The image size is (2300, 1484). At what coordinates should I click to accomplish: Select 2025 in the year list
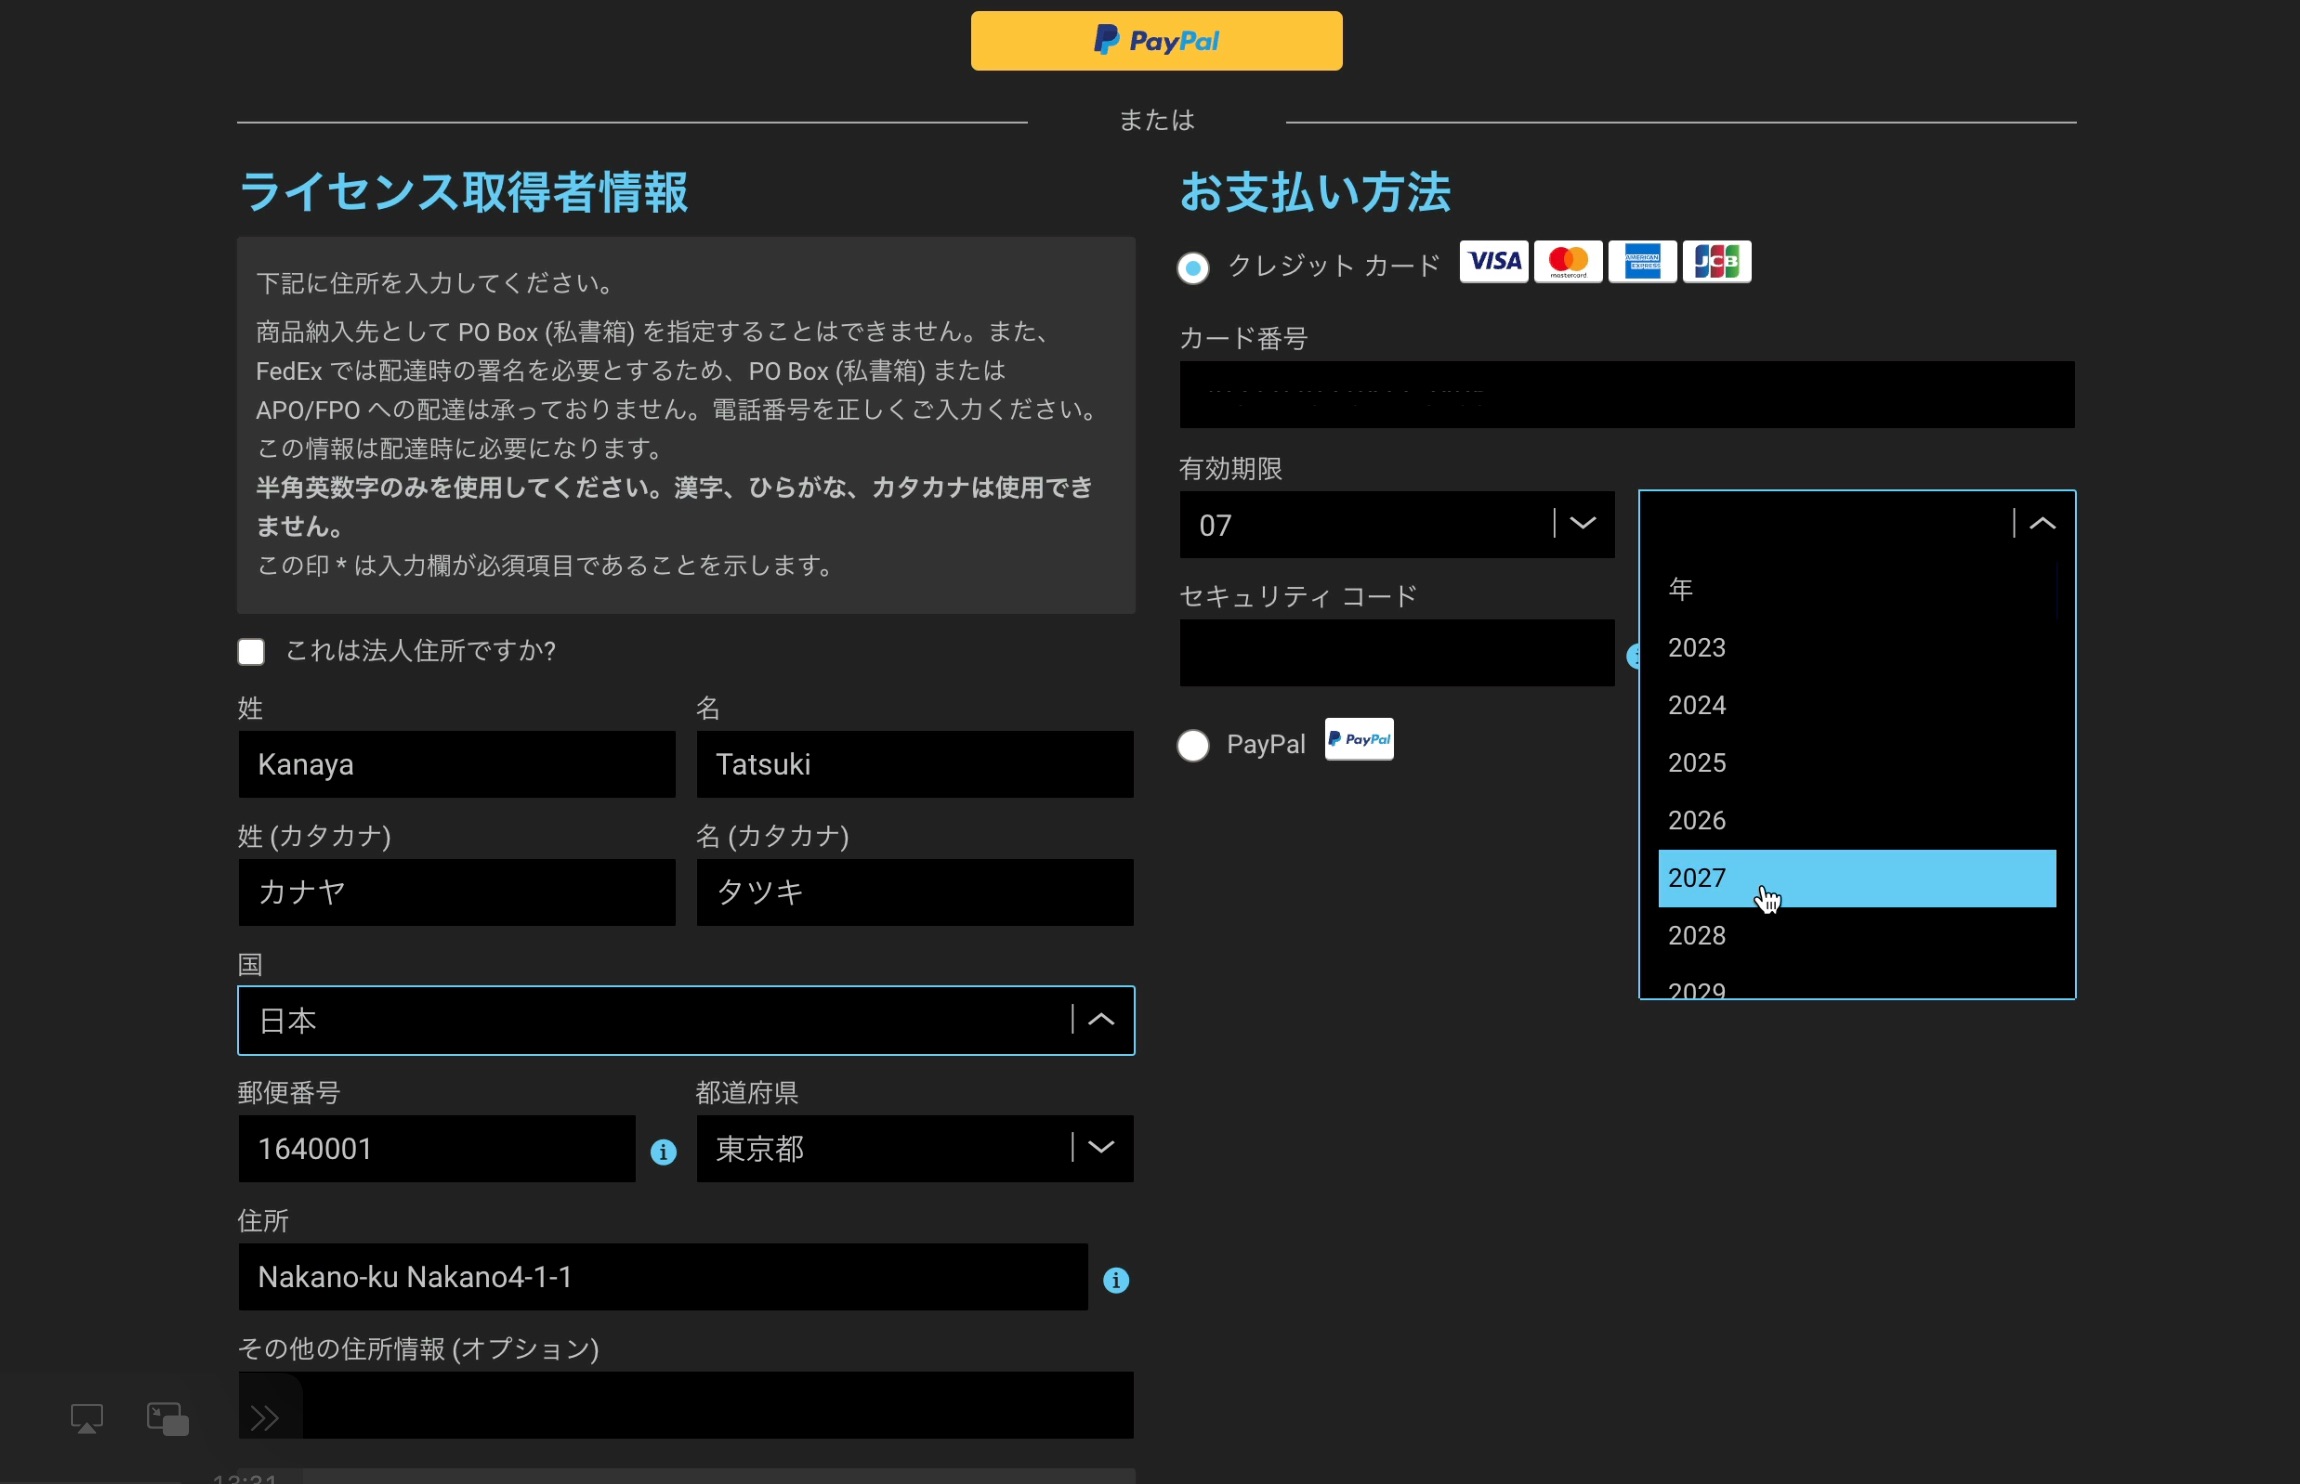click(1857, 763)
